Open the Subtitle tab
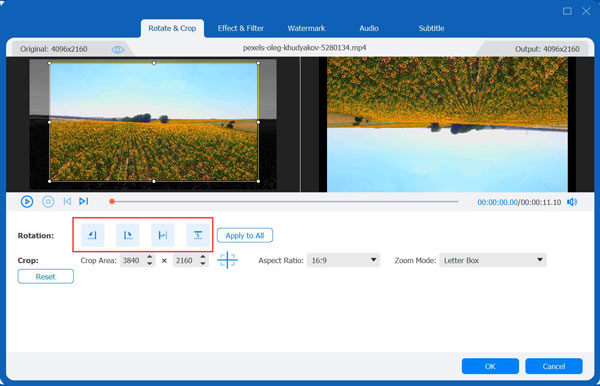This screenshot has width=600, height=386. tap(431, 28)
